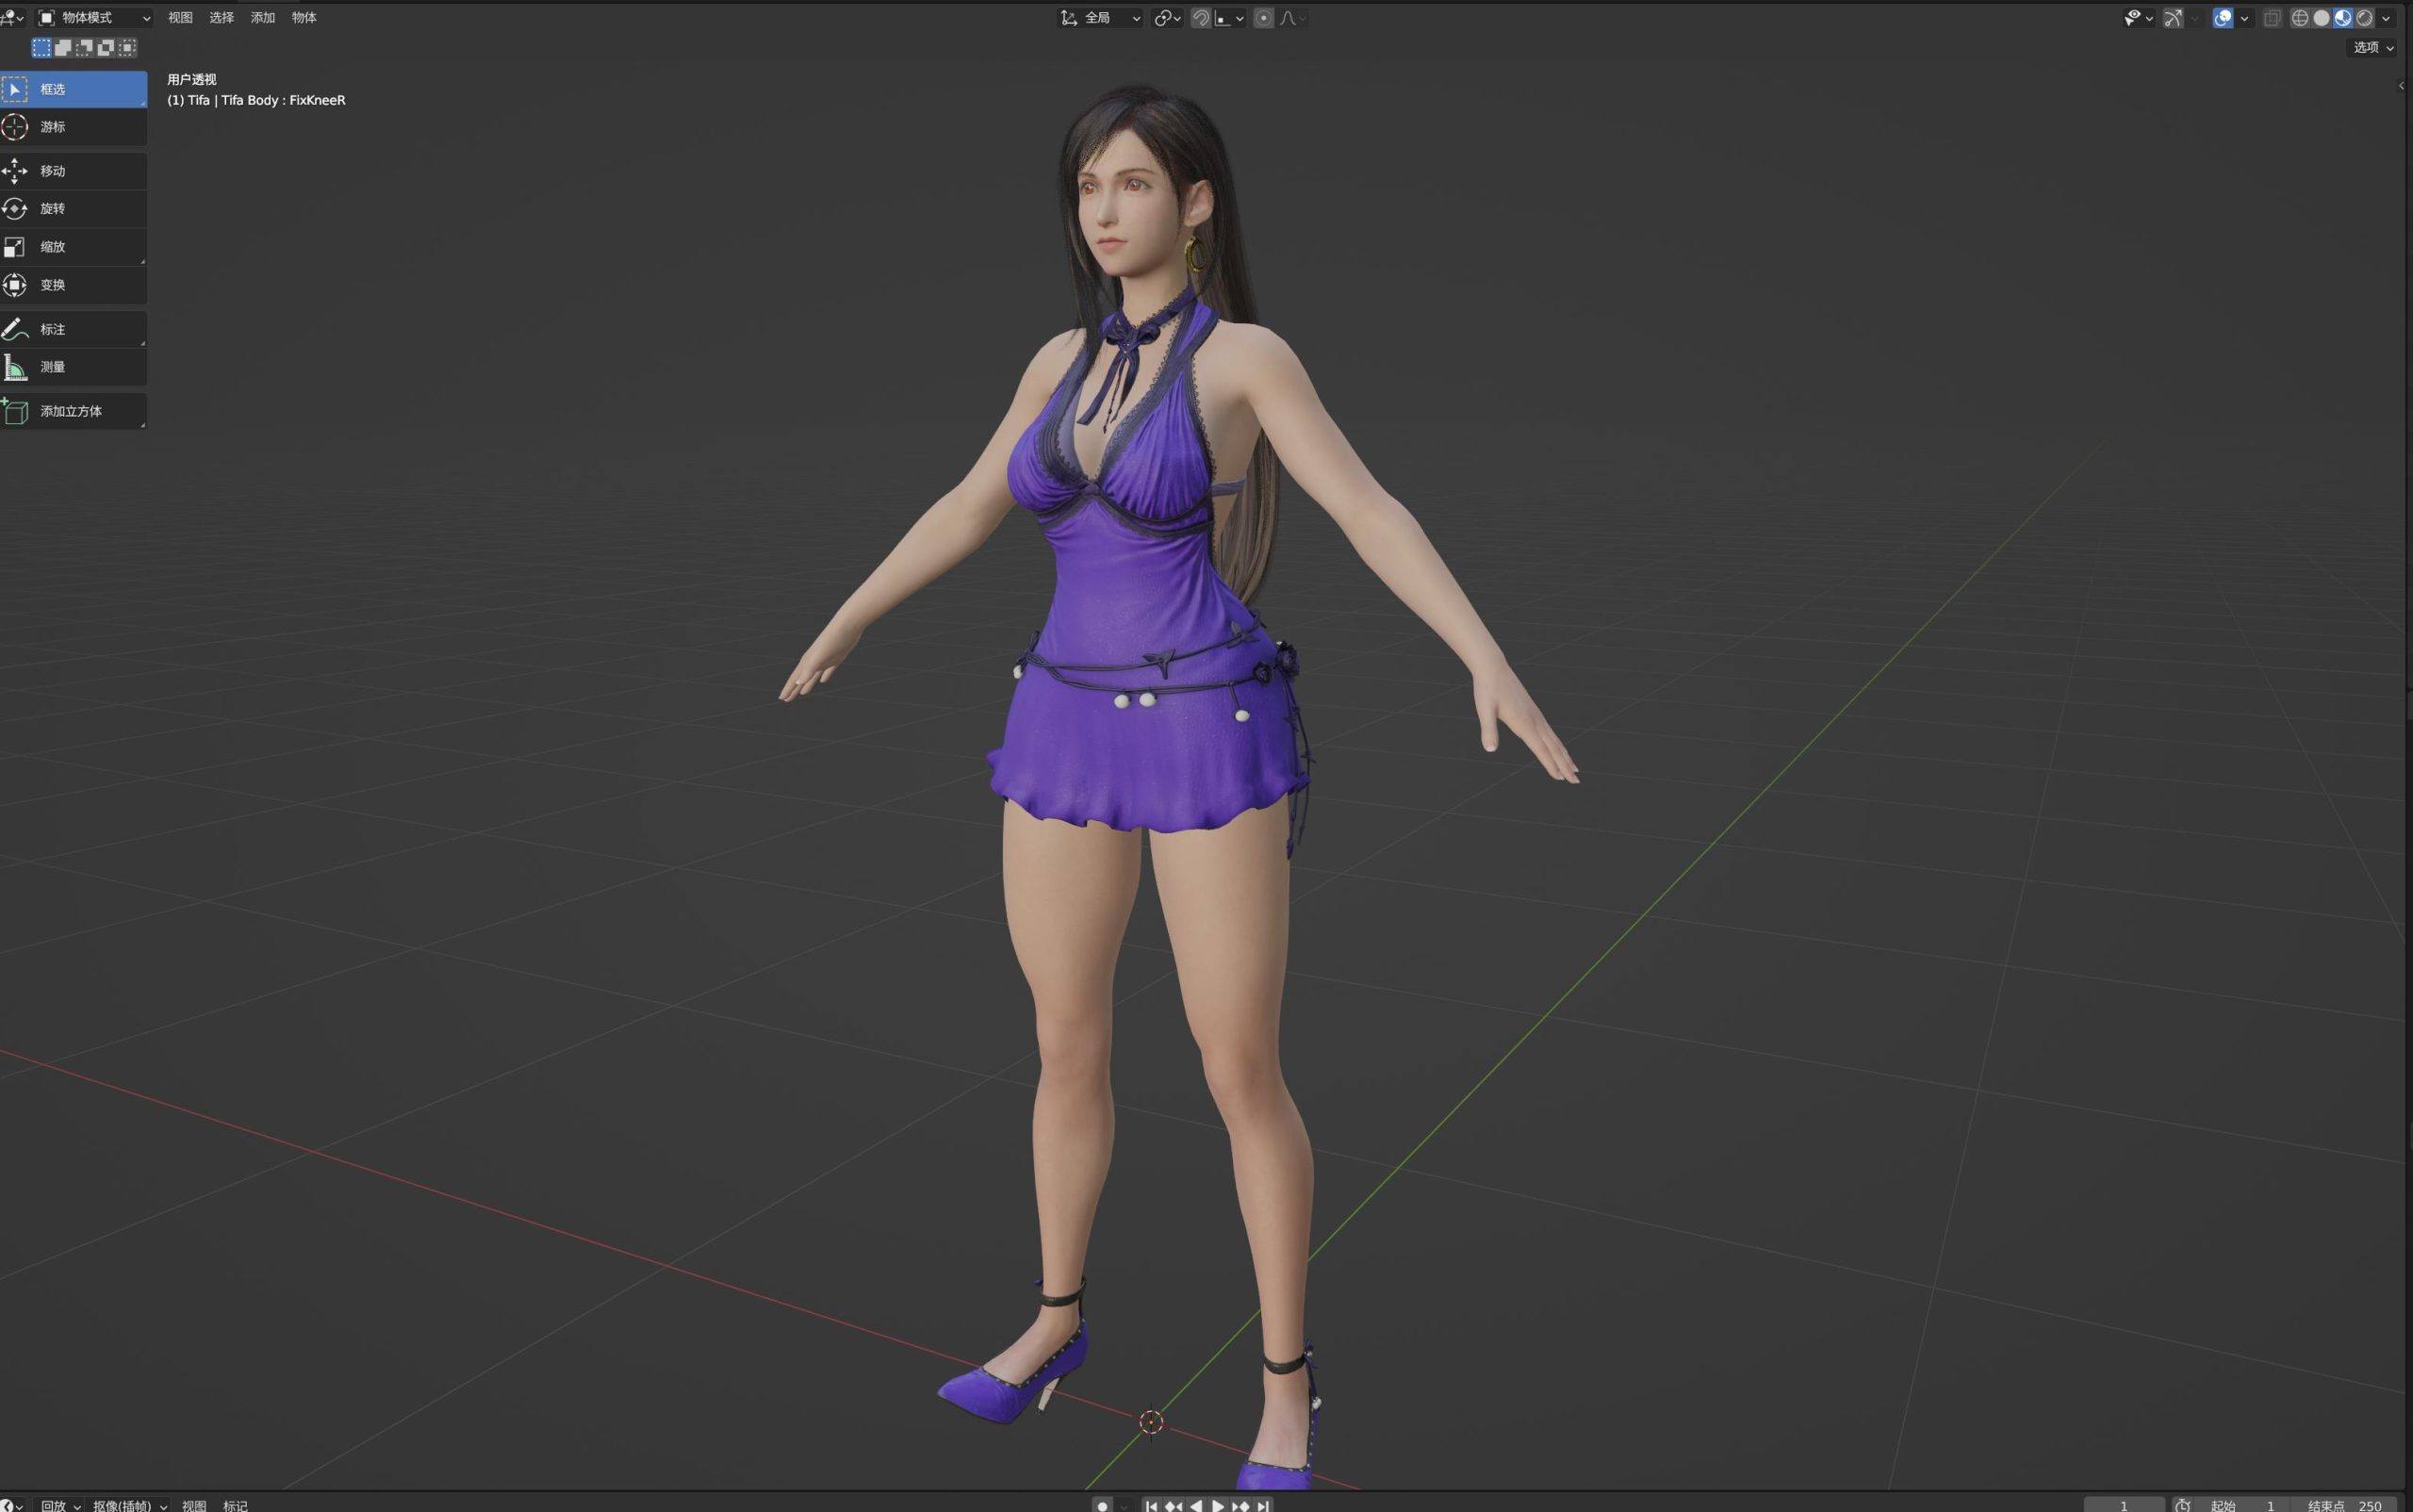The image size is (2413, 1512).
Task: Open the 回放 playback dropdown
Action: click(60, 1505)
